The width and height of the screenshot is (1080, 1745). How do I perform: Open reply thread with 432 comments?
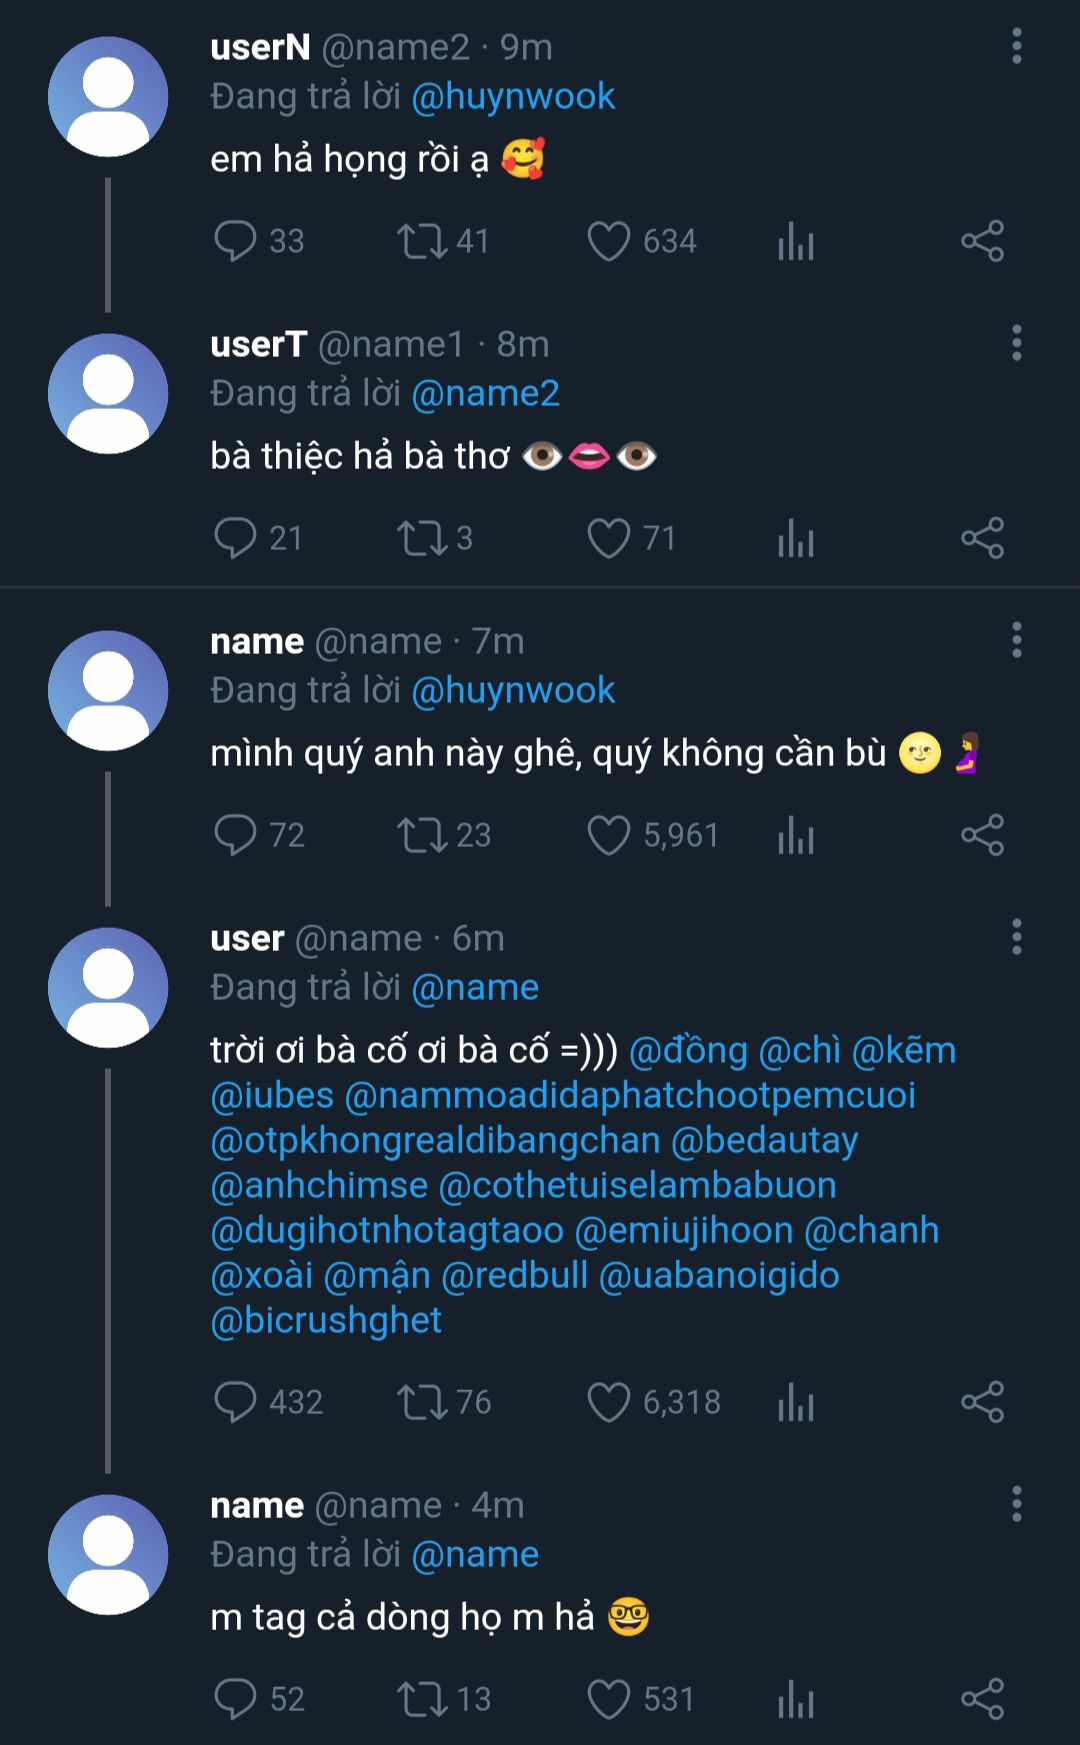point(236,1402)
